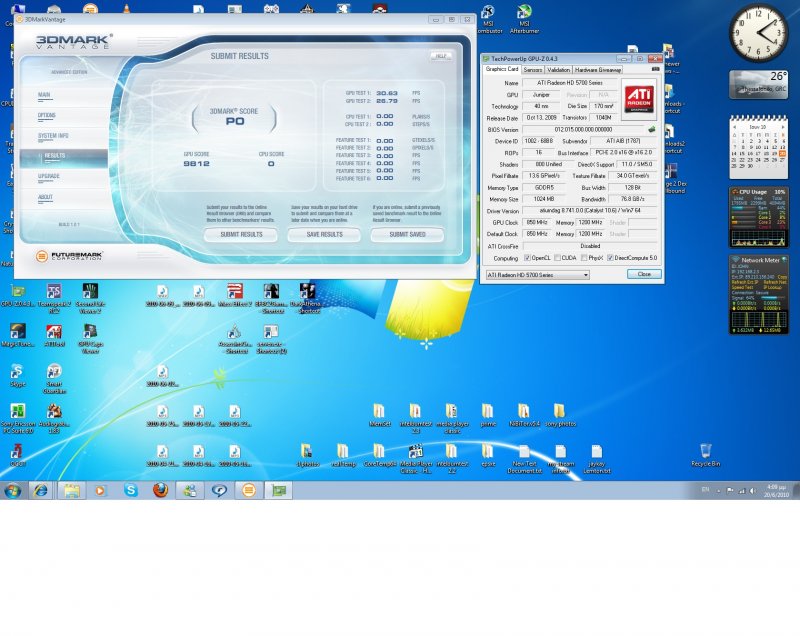
Task: Click the SUBMIT RESULTS button
Action: coord(241,234)
